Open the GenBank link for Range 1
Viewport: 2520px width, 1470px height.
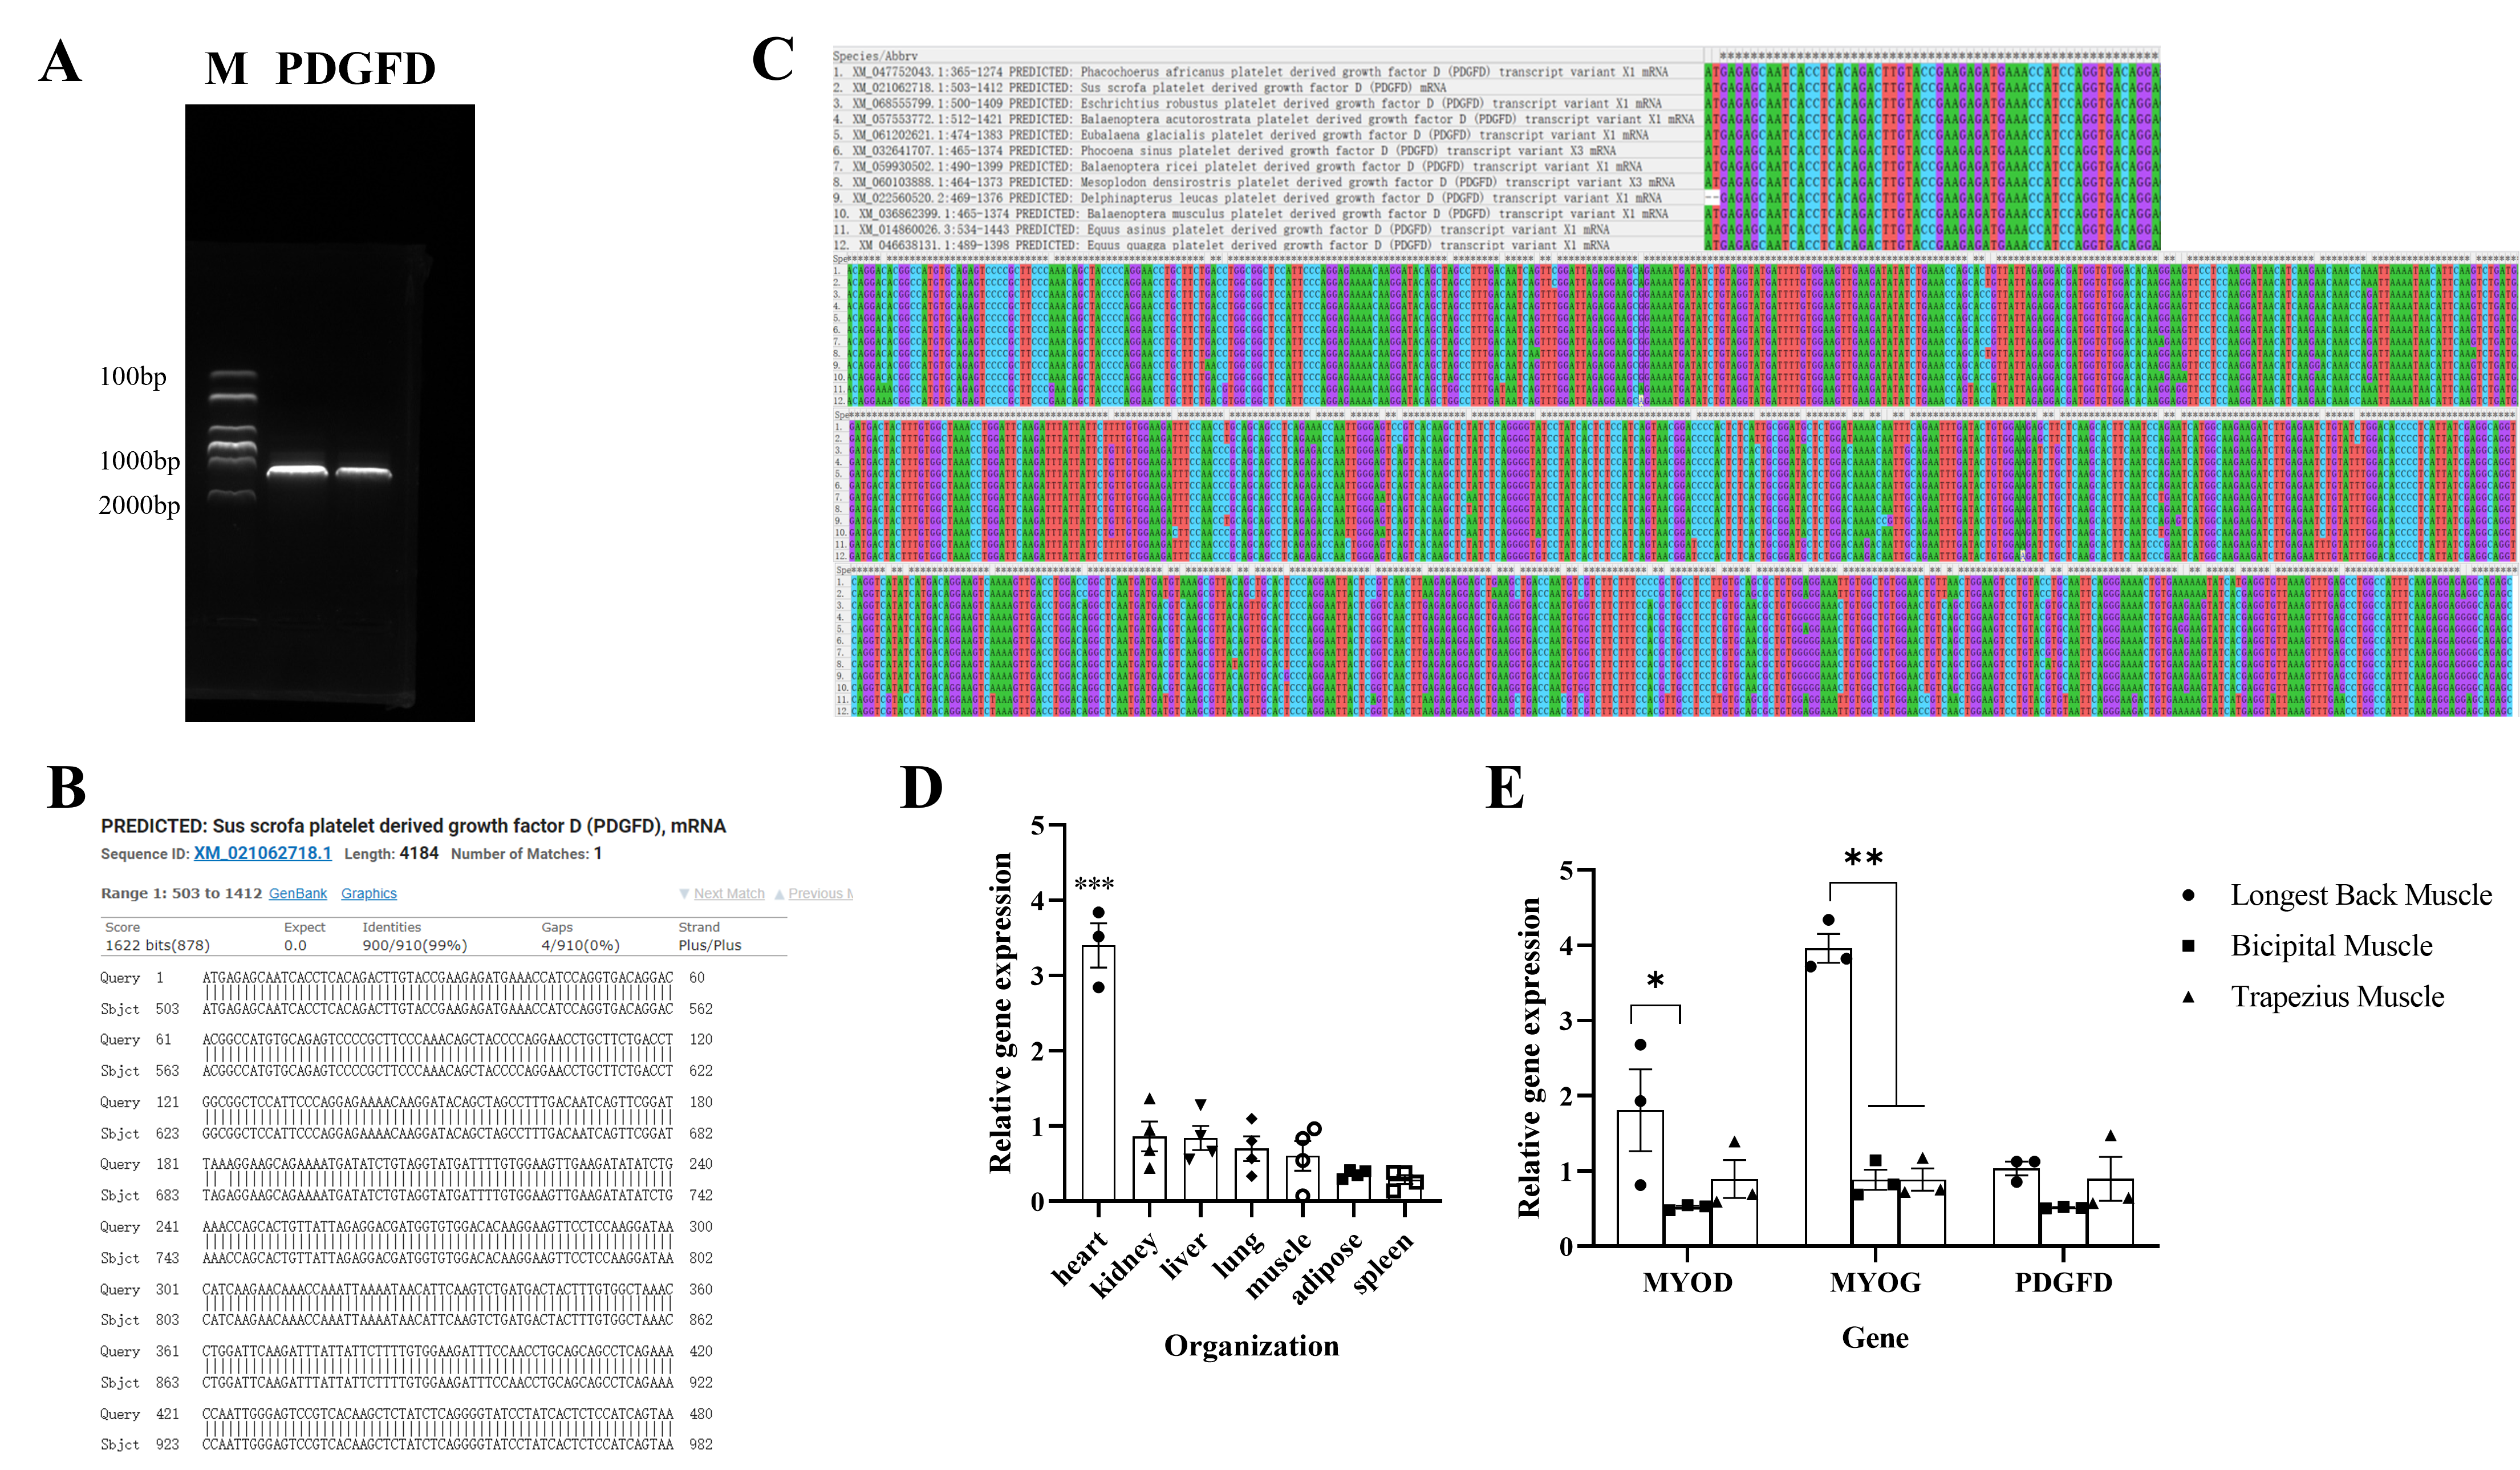click(x=297, y=893)
